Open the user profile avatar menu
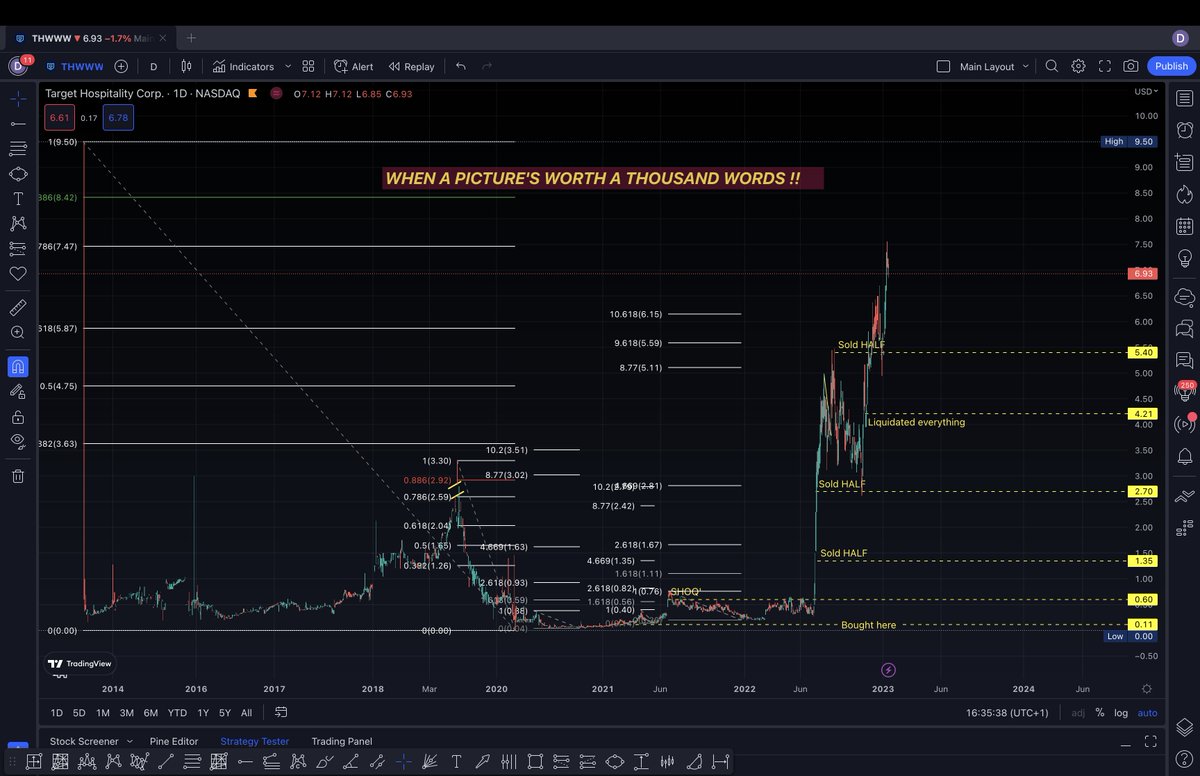Viewport: 1200px width, 776px height. 17,66
